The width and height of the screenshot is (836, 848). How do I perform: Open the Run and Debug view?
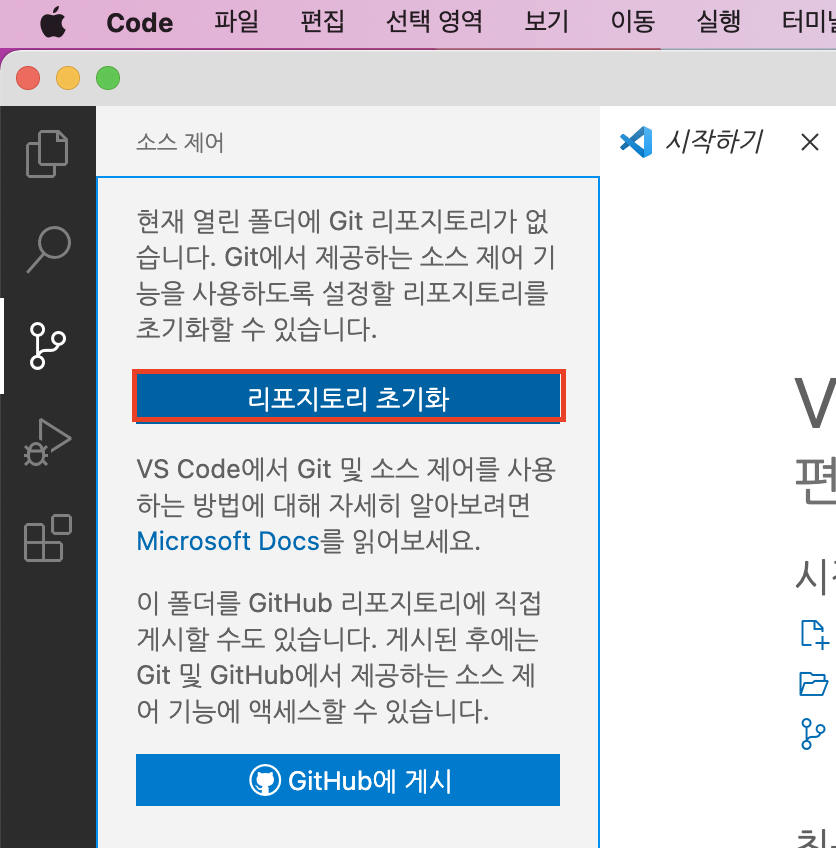[48, 442]
